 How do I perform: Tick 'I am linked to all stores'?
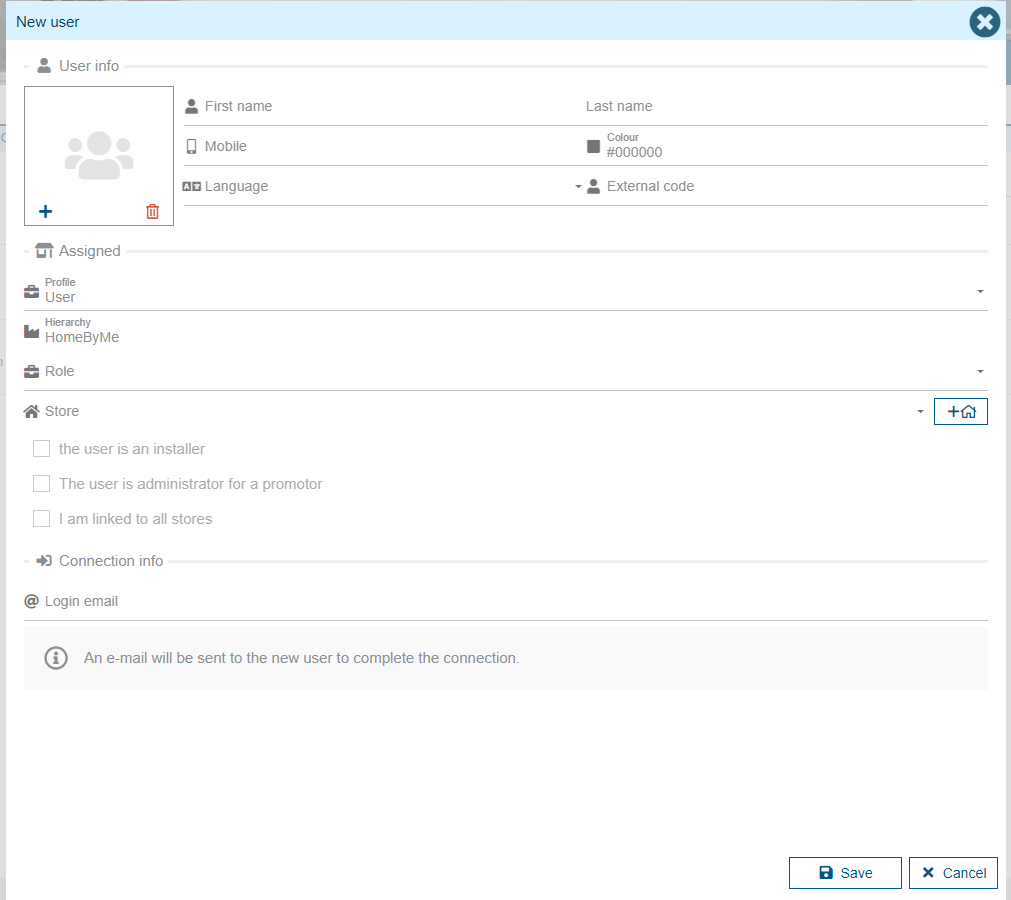42,519
